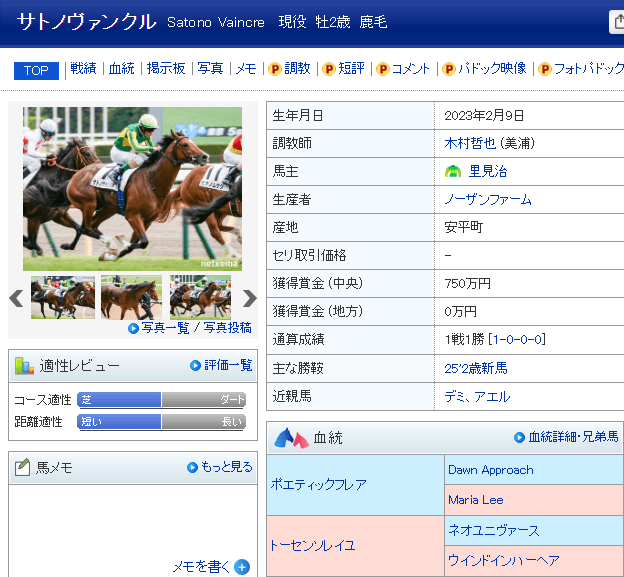Open the TOP tab

[36, 70]
